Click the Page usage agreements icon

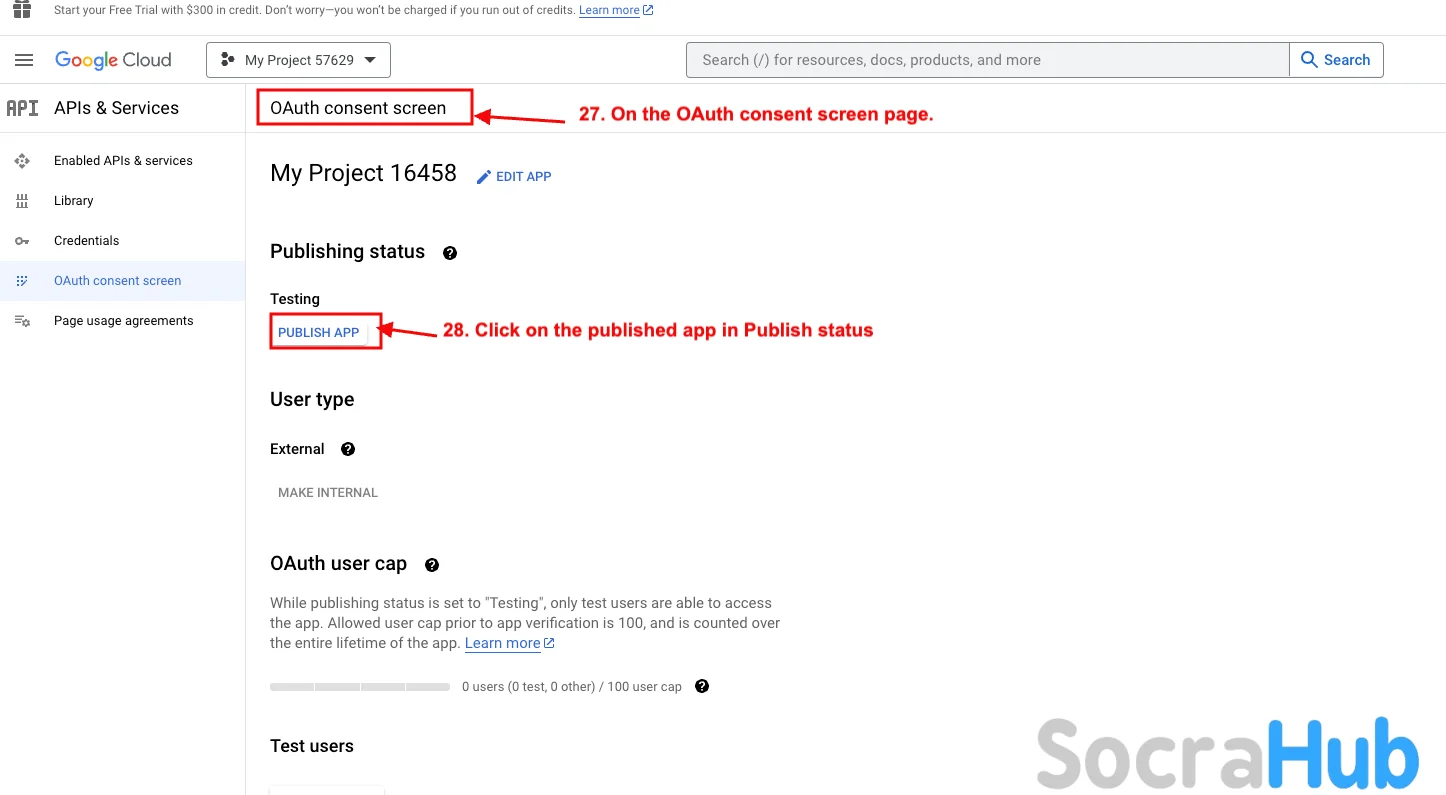click(22, 321)
